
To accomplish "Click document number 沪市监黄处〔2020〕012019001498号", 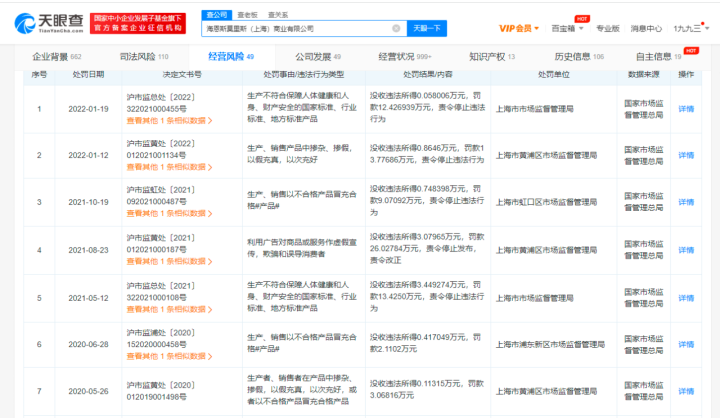I will pos(161,391).
